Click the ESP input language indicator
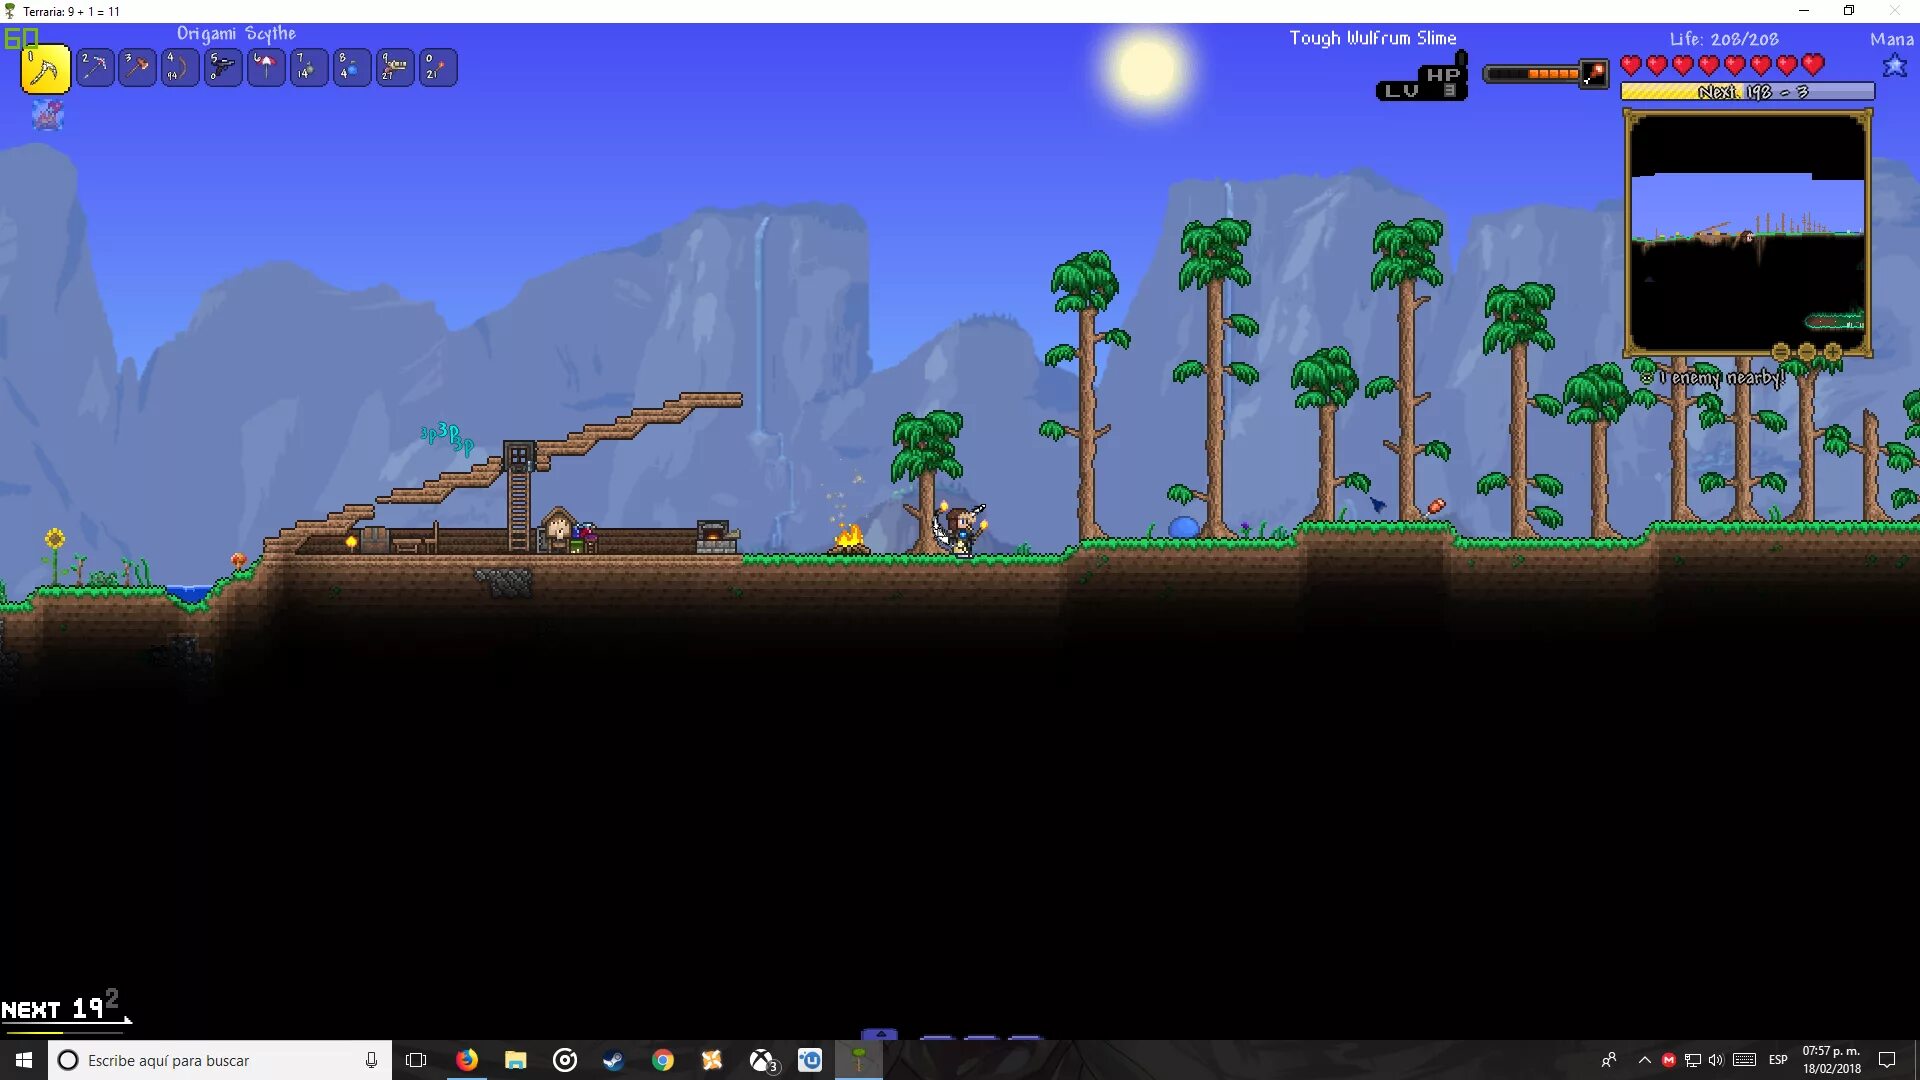This screenshot has width=1920, height=1080. pos(1778,1060)
